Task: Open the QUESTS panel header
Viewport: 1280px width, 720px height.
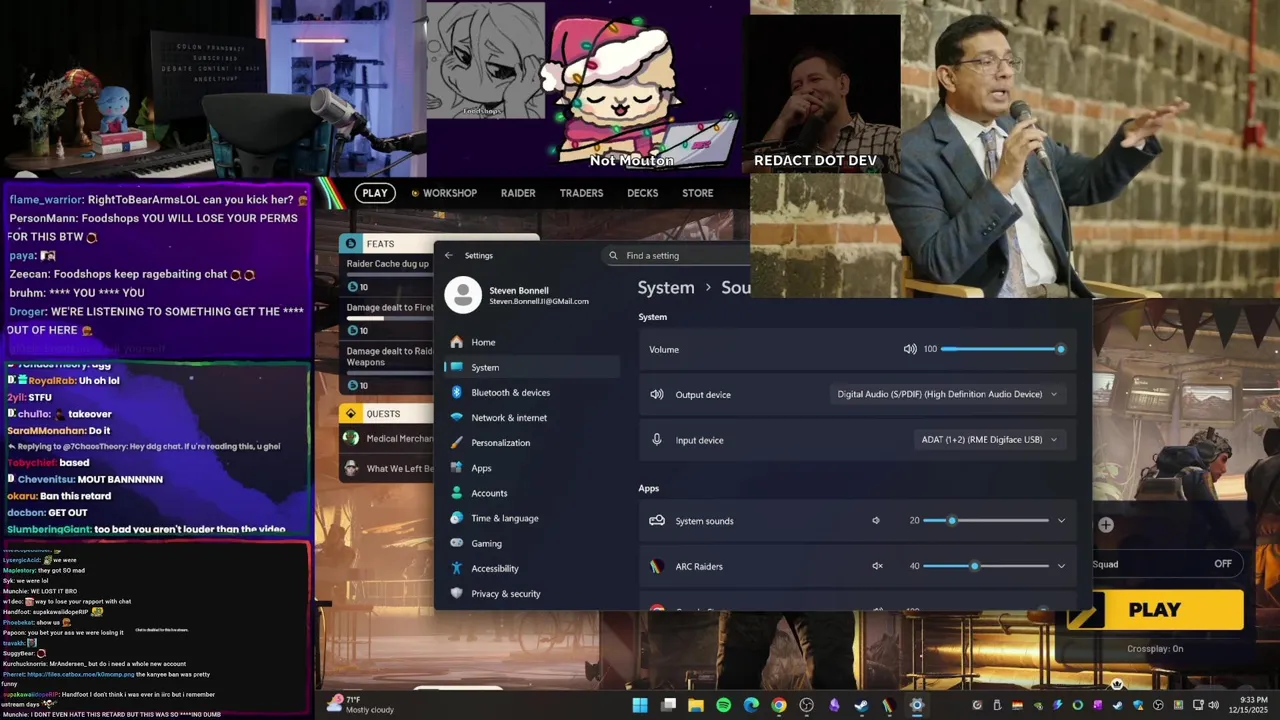Action: [387, 413]
